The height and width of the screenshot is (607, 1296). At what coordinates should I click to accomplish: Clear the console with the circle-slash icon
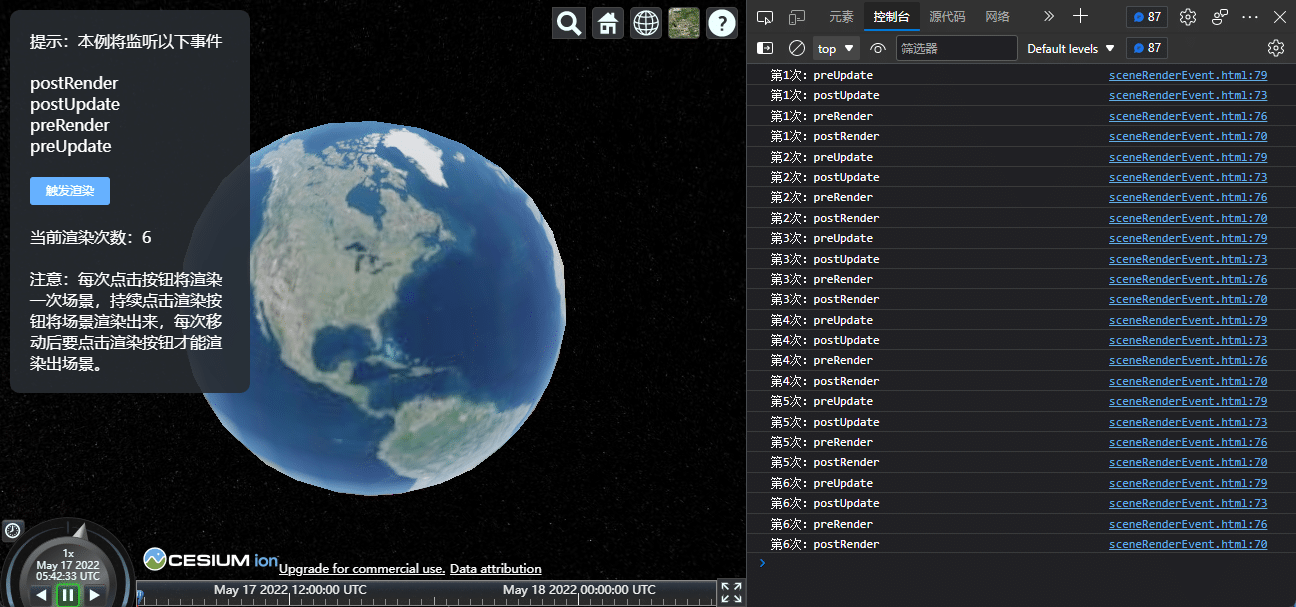(x=797, y=48)
